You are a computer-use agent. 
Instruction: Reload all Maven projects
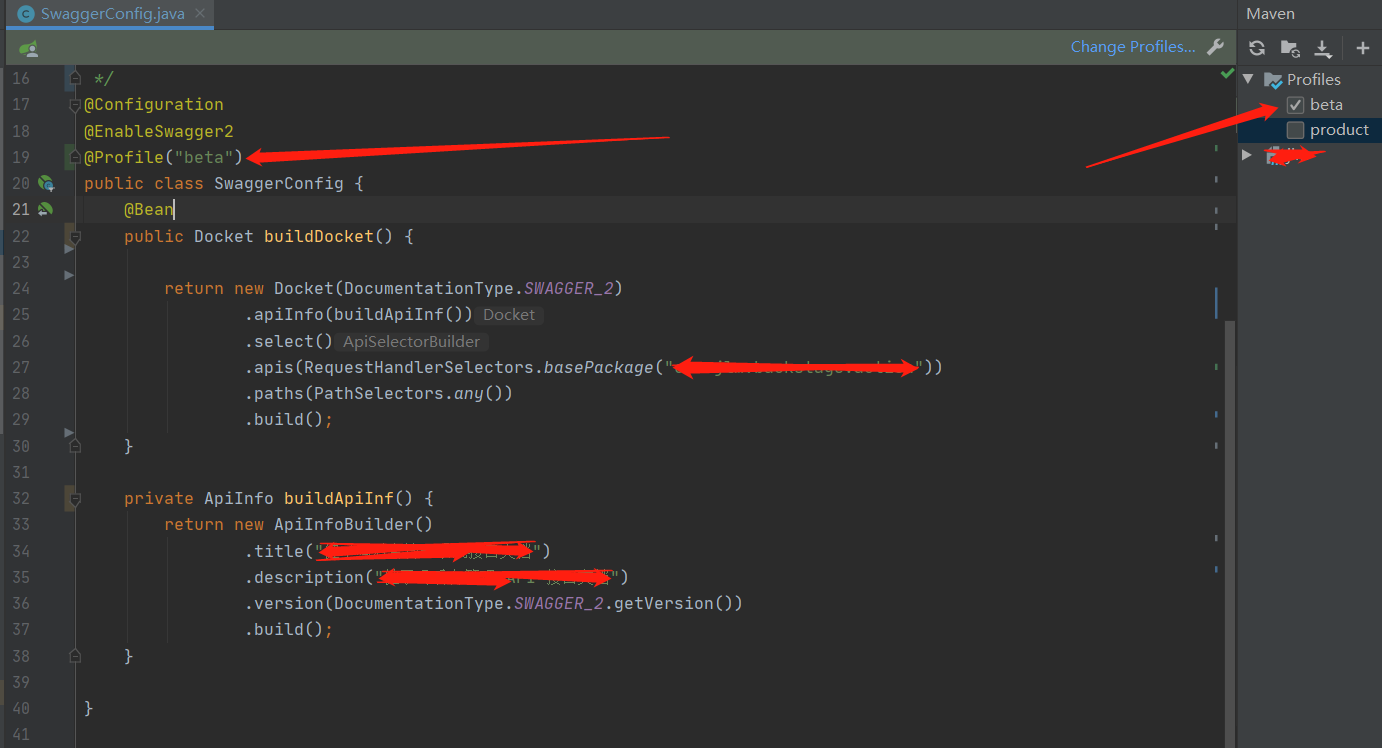(x=1257, y=48)
